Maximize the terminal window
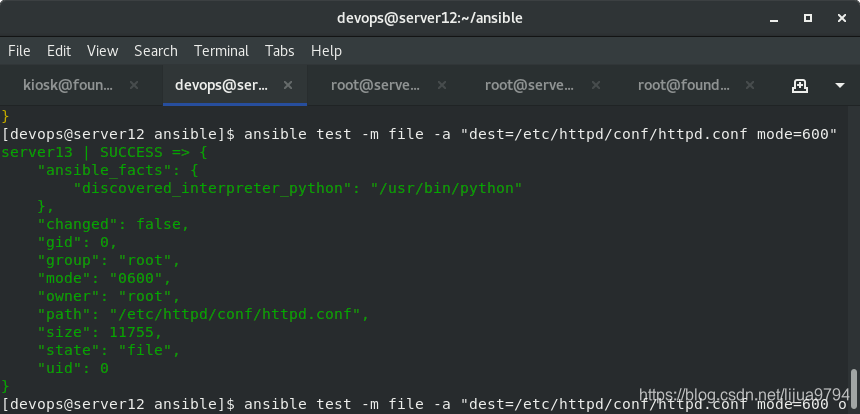 click(808, 18)
